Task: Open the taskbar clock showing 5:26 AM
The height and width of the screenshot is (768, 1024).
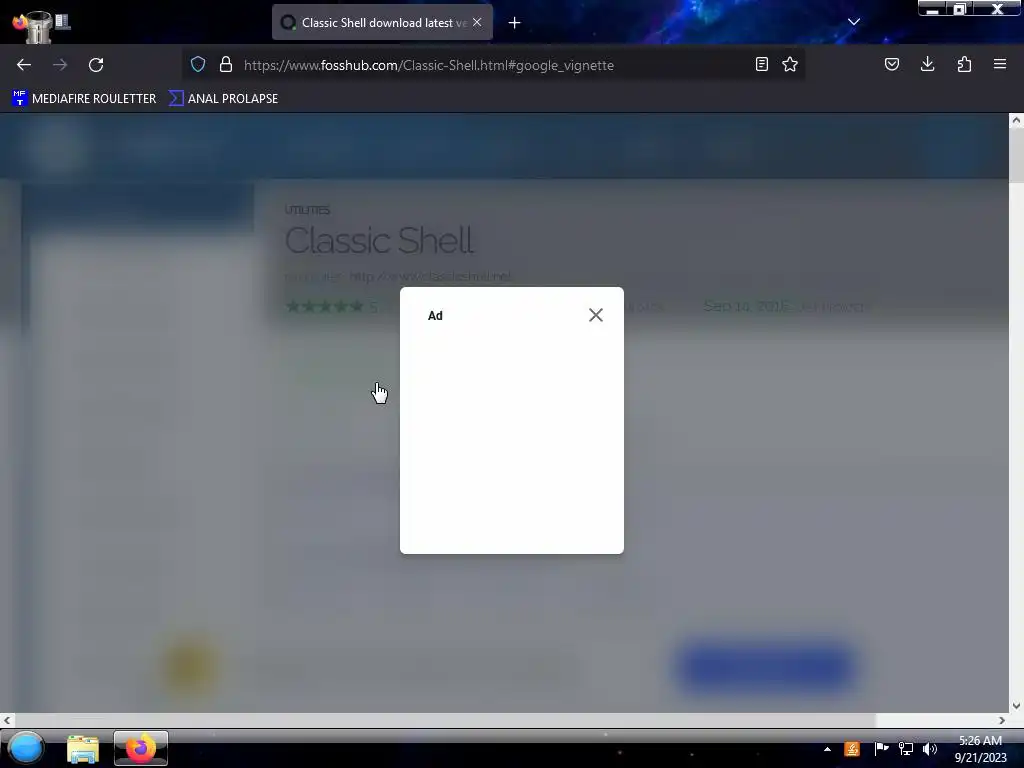Action: 980,749
